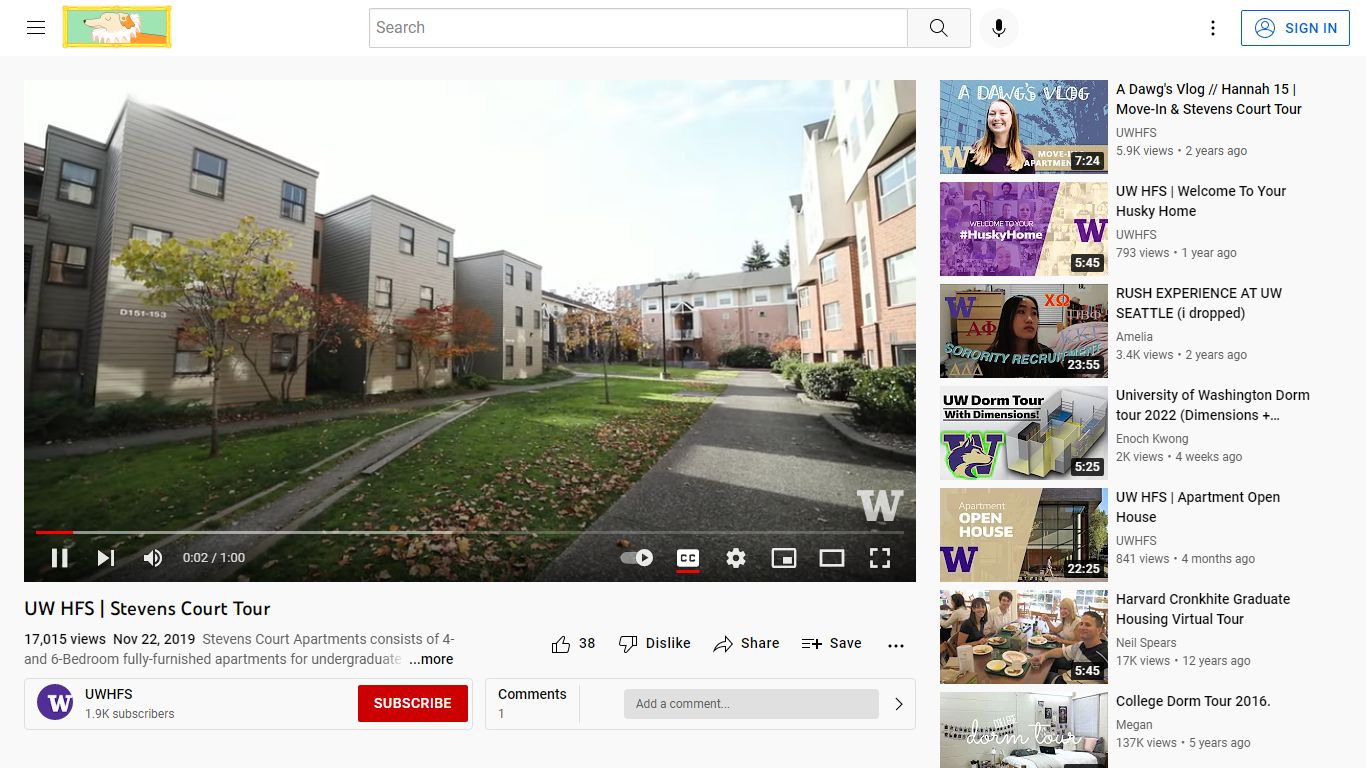Click title 'University of Washington Dorm tour 2022'
Screen dimensions: 1366x768
[1213, 405]
